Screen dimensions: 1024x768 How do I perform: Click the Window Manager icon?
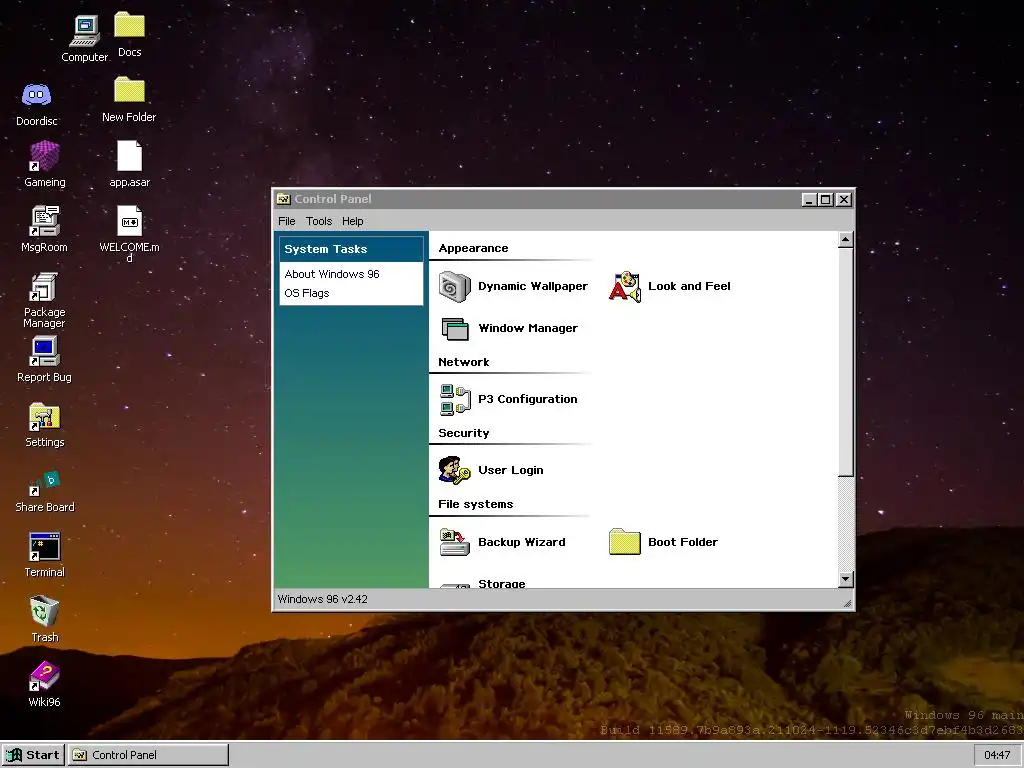tap(455, 328)
